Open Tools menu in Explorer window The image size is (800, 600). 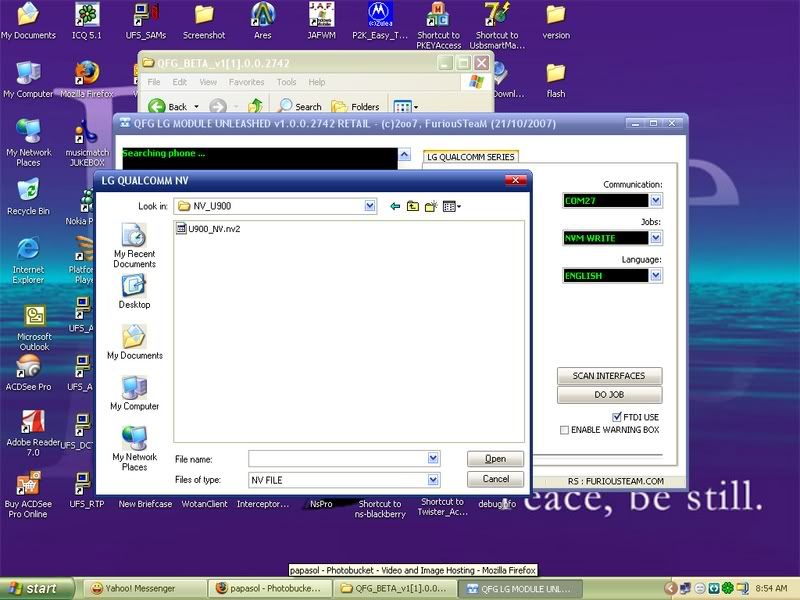point(286,82)
